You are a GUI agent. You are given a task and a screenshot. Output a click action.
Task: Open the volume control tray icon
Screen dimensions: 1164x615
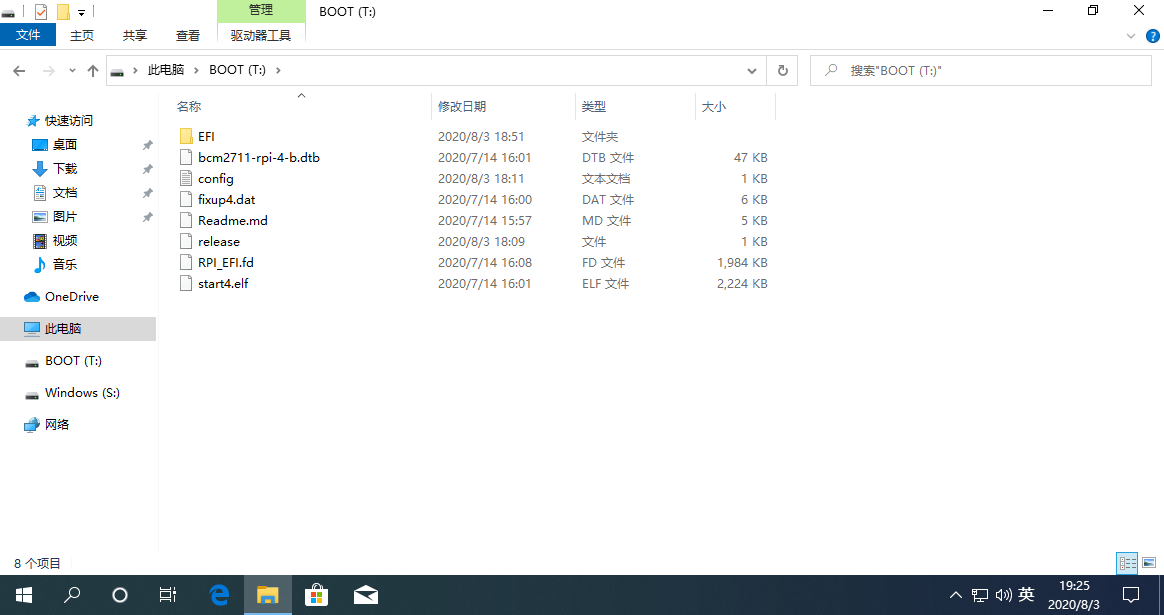pyautogui.click(x=1004, y=594)
